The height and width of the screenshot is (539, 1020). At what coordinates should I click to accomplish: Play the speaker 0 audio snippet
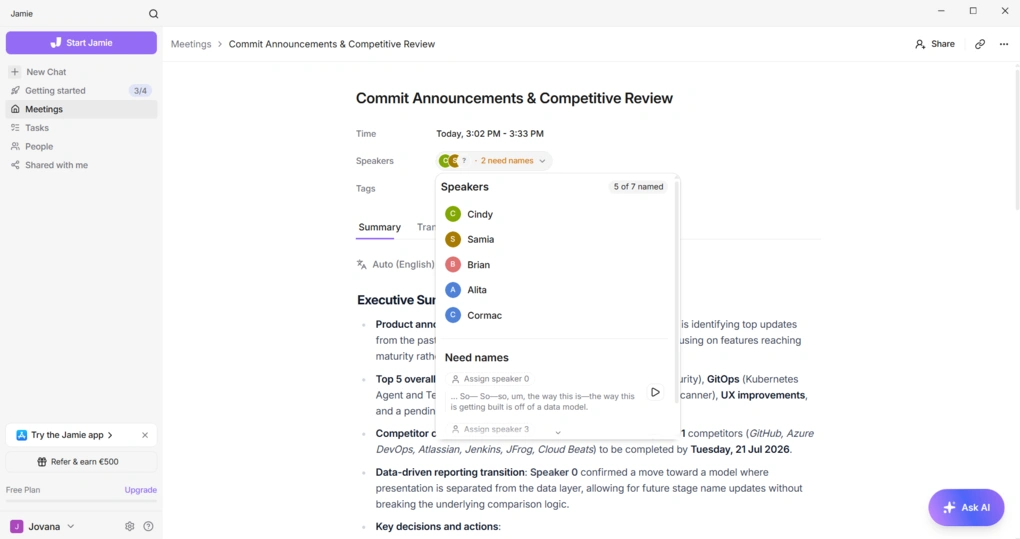(655, 392)
